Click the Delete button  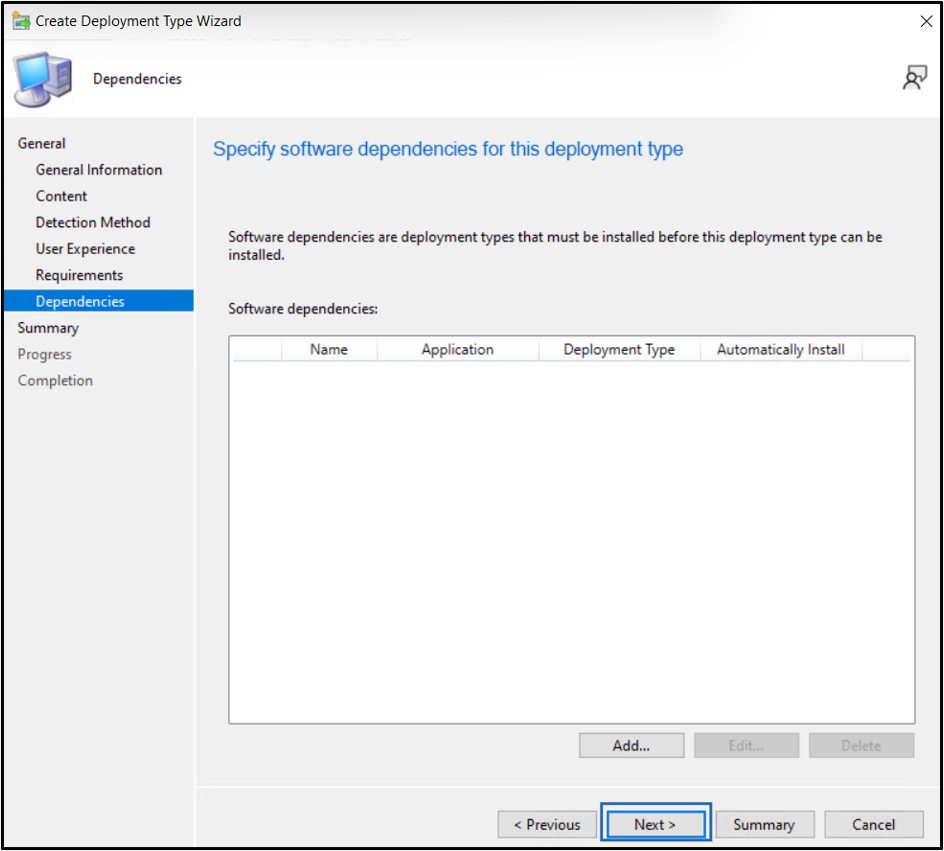[x=862, y=746]
